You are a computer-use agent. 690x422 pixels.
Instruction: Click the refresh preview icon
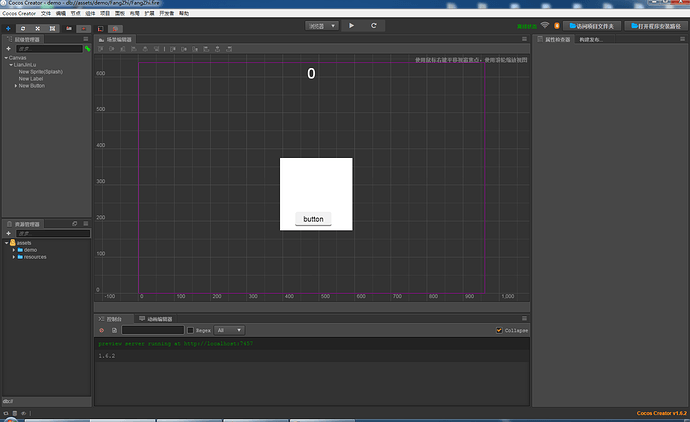(374, 26)
